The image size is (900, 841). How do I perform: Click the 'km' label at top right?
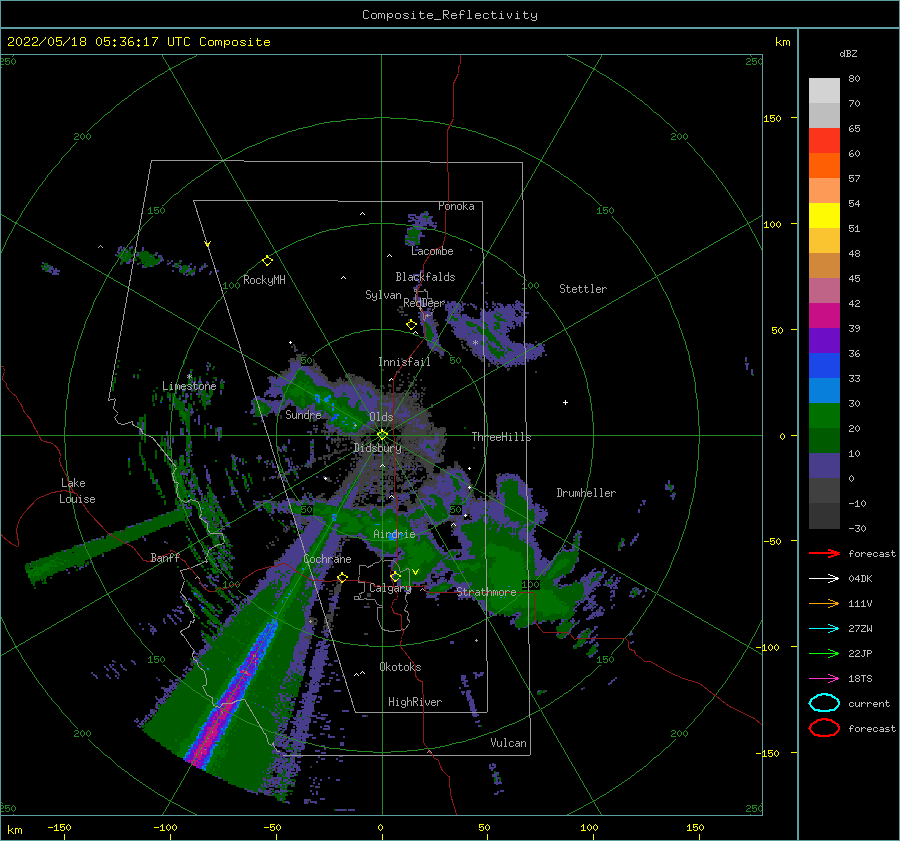coord(782,42)
